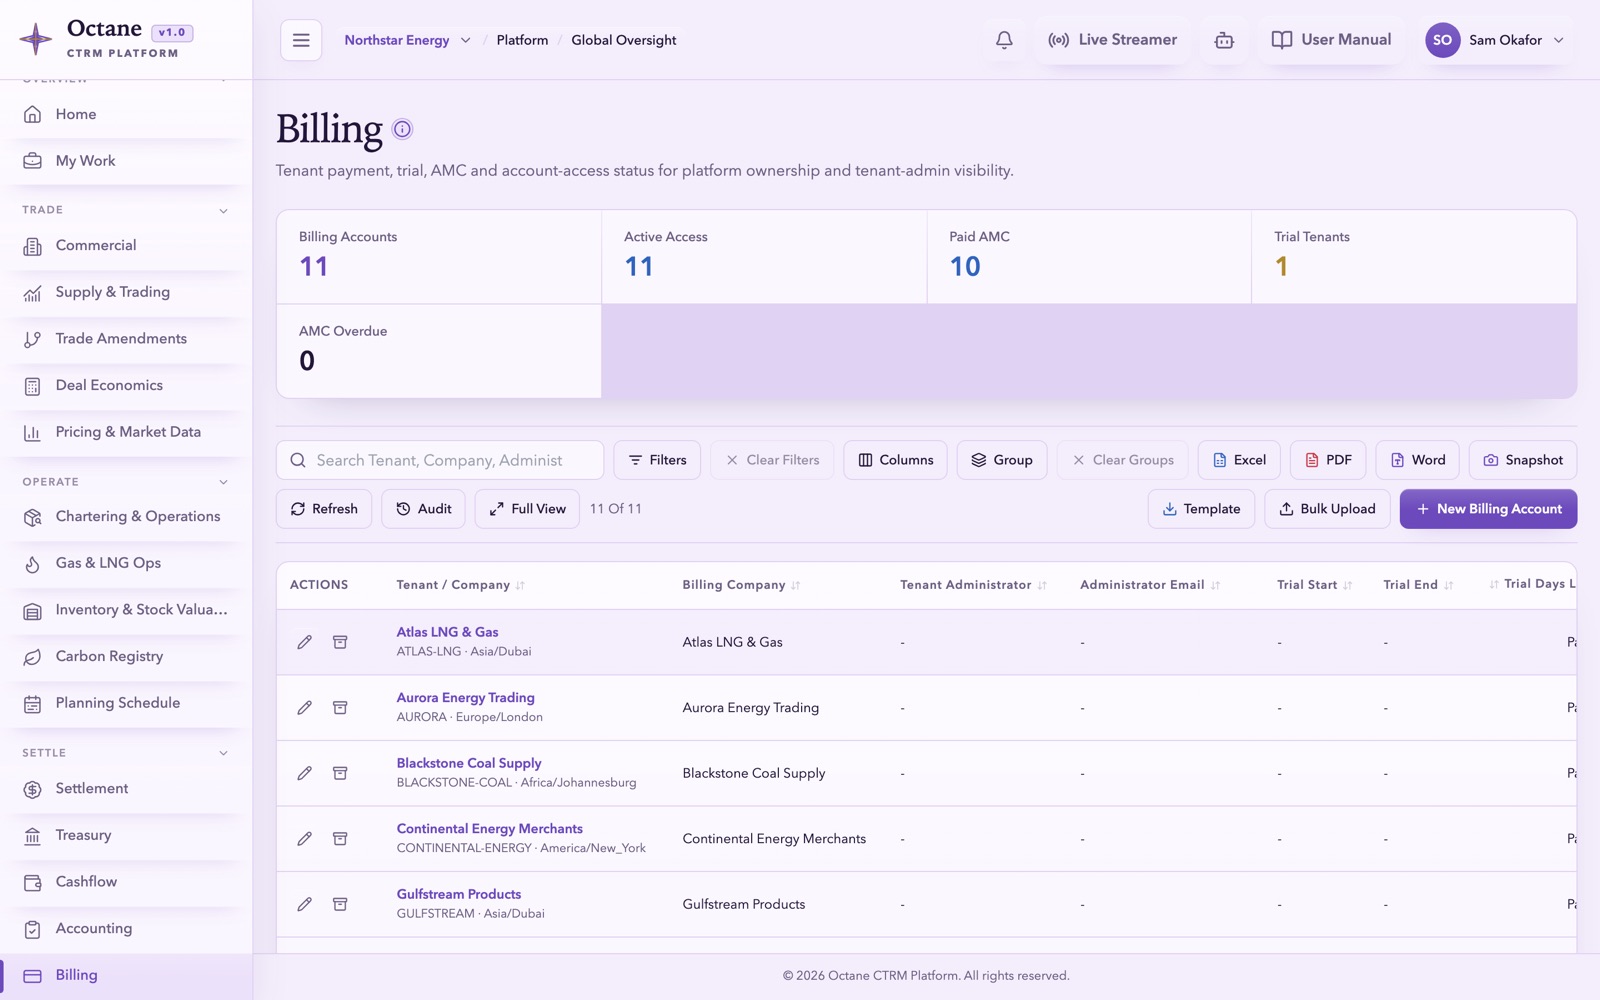Open Gas & LNG Ops
The height and width of the screenshot is (1000, 1600).
tap(126, 563)
